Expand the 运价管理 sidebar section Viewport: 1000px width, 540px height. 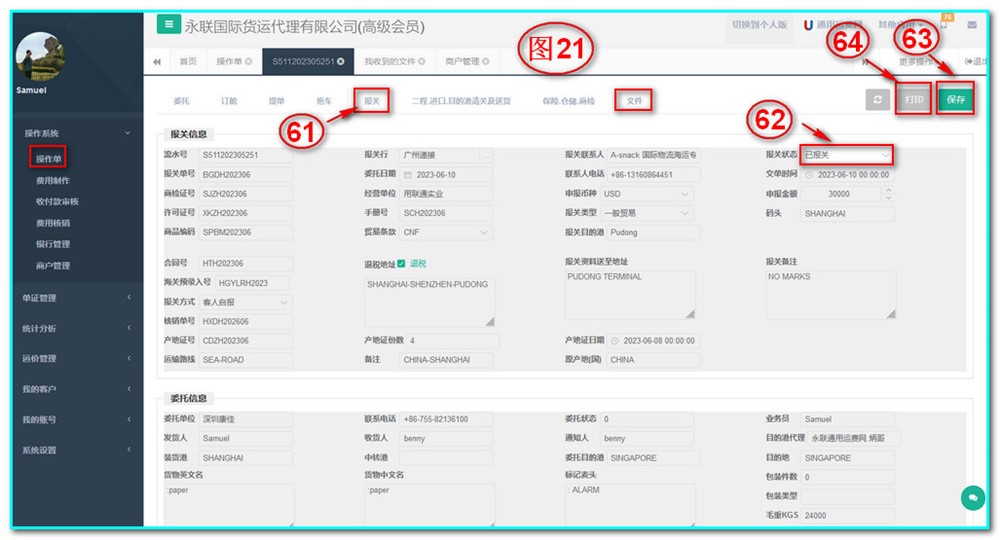(78, 358)
